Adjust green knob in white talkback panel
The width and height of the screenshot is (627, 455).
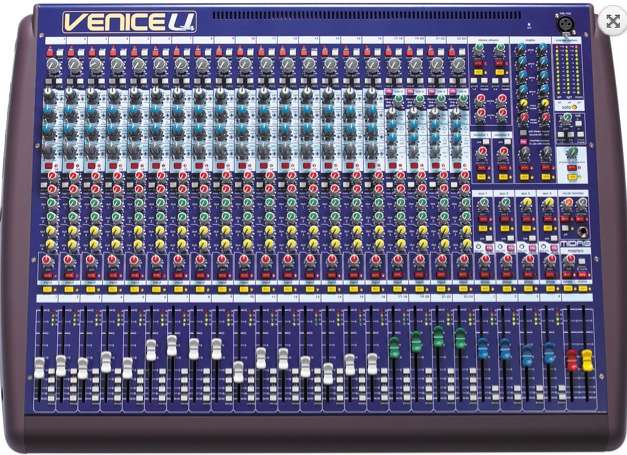tap(572, 153)
